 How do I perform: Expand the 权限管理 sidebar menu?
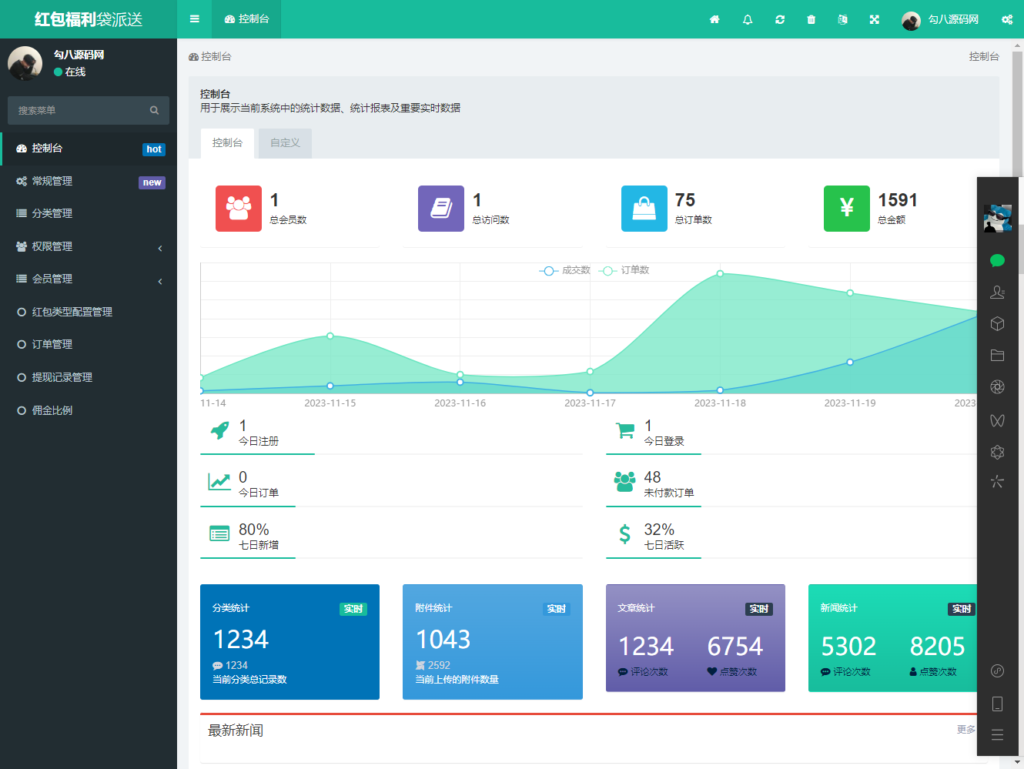[88, 246]
